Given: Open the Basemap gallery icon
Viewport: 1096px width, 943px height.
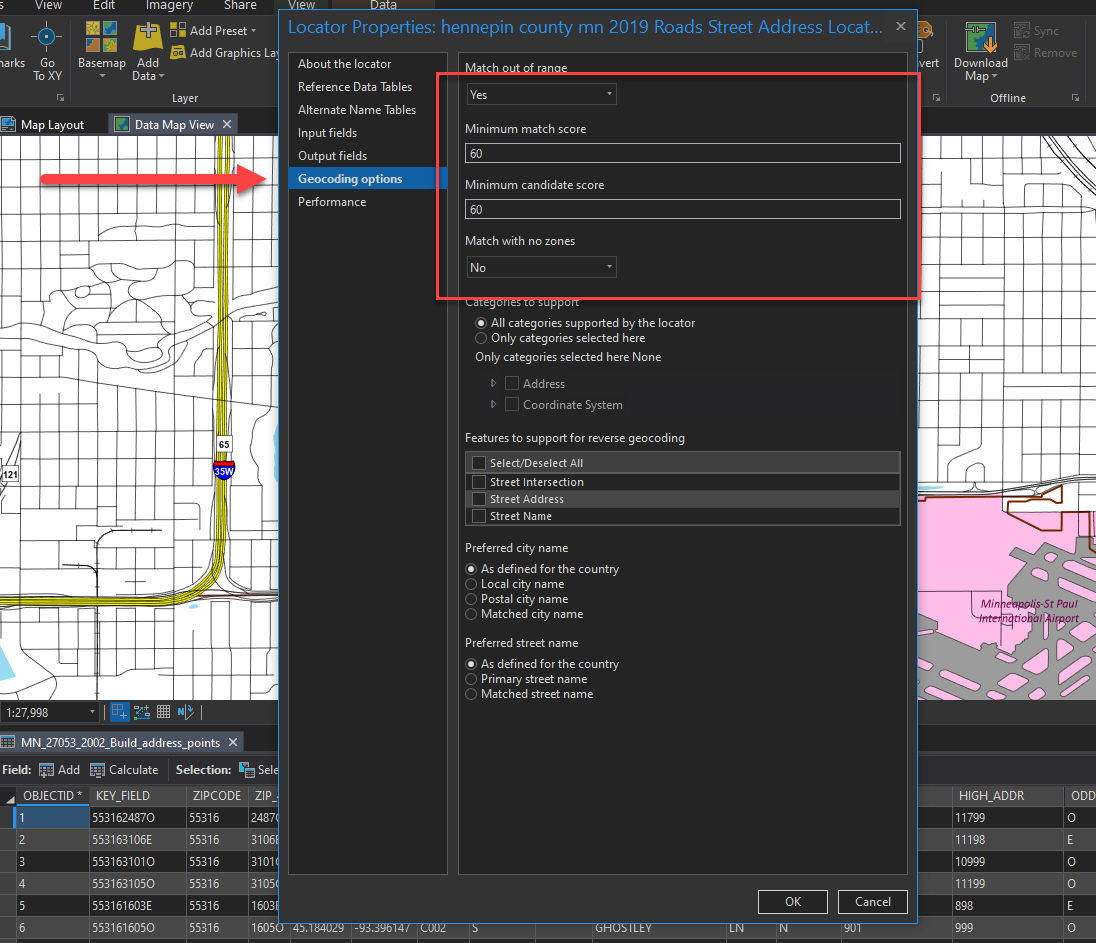Looking at the screenshot, I should point(101,37).
